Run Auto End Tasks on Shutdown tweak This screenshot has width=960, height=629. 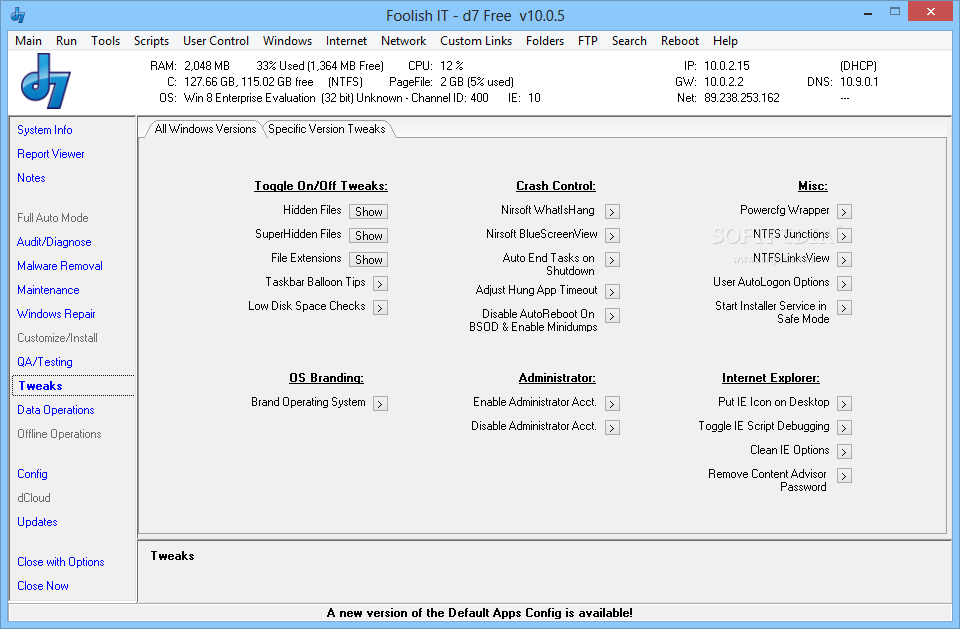click(x=612, y=260)
